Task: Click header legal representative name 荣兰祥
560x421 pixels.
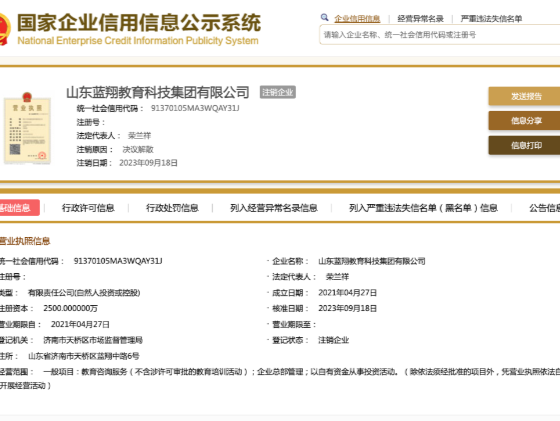Action: coord(139,136)
